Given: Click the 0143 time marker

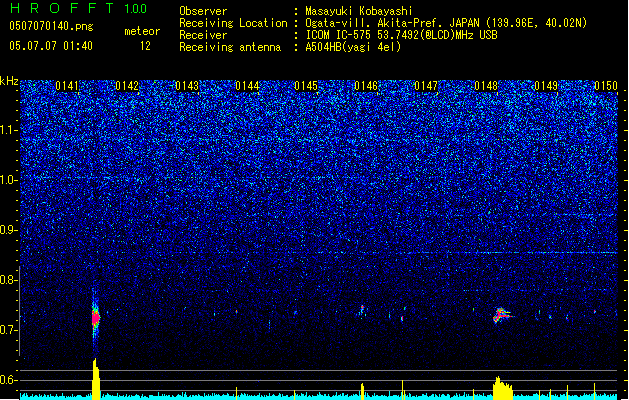Looking at the screenshot, I should pos(187,86).
